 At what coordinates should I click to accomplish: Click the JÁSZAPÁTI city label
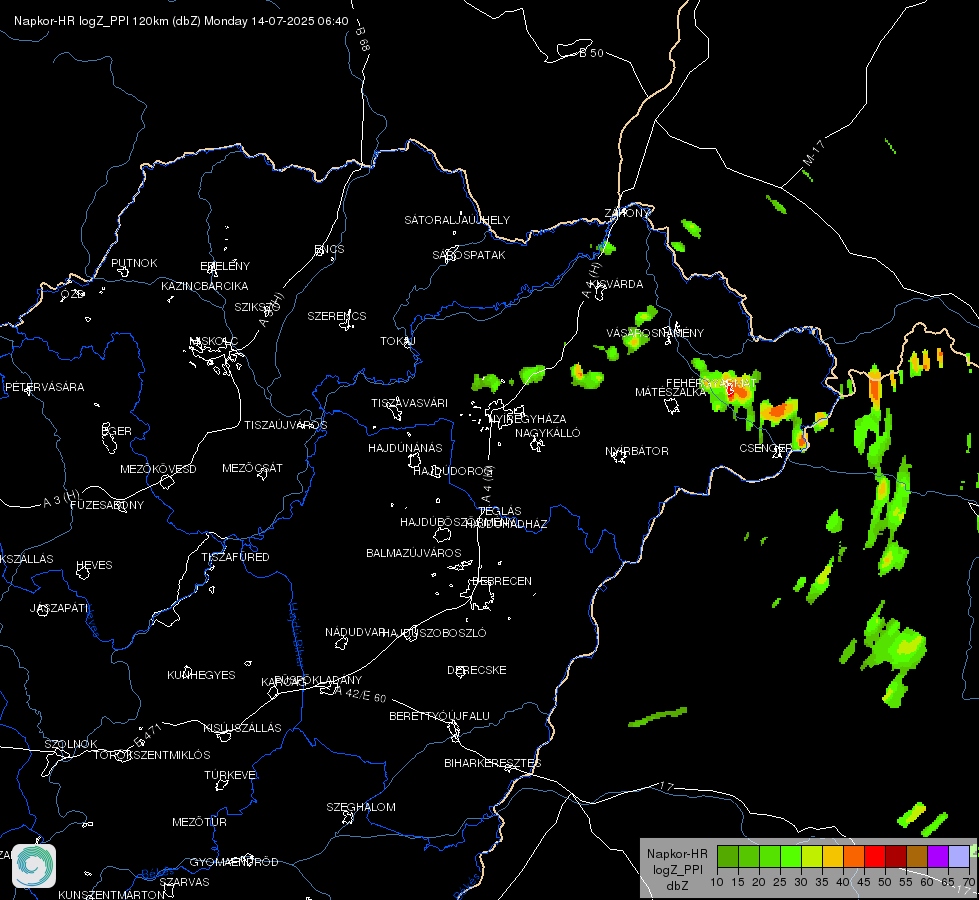click(59, 608)
